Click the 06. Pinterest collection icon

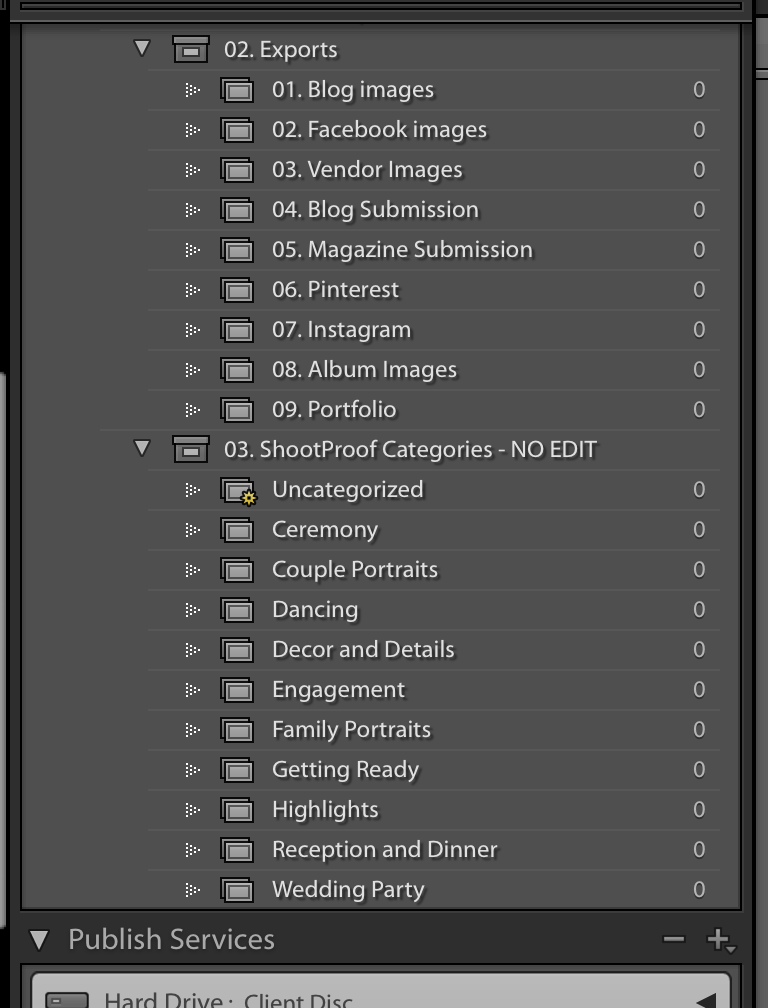[x=237, y=290]
